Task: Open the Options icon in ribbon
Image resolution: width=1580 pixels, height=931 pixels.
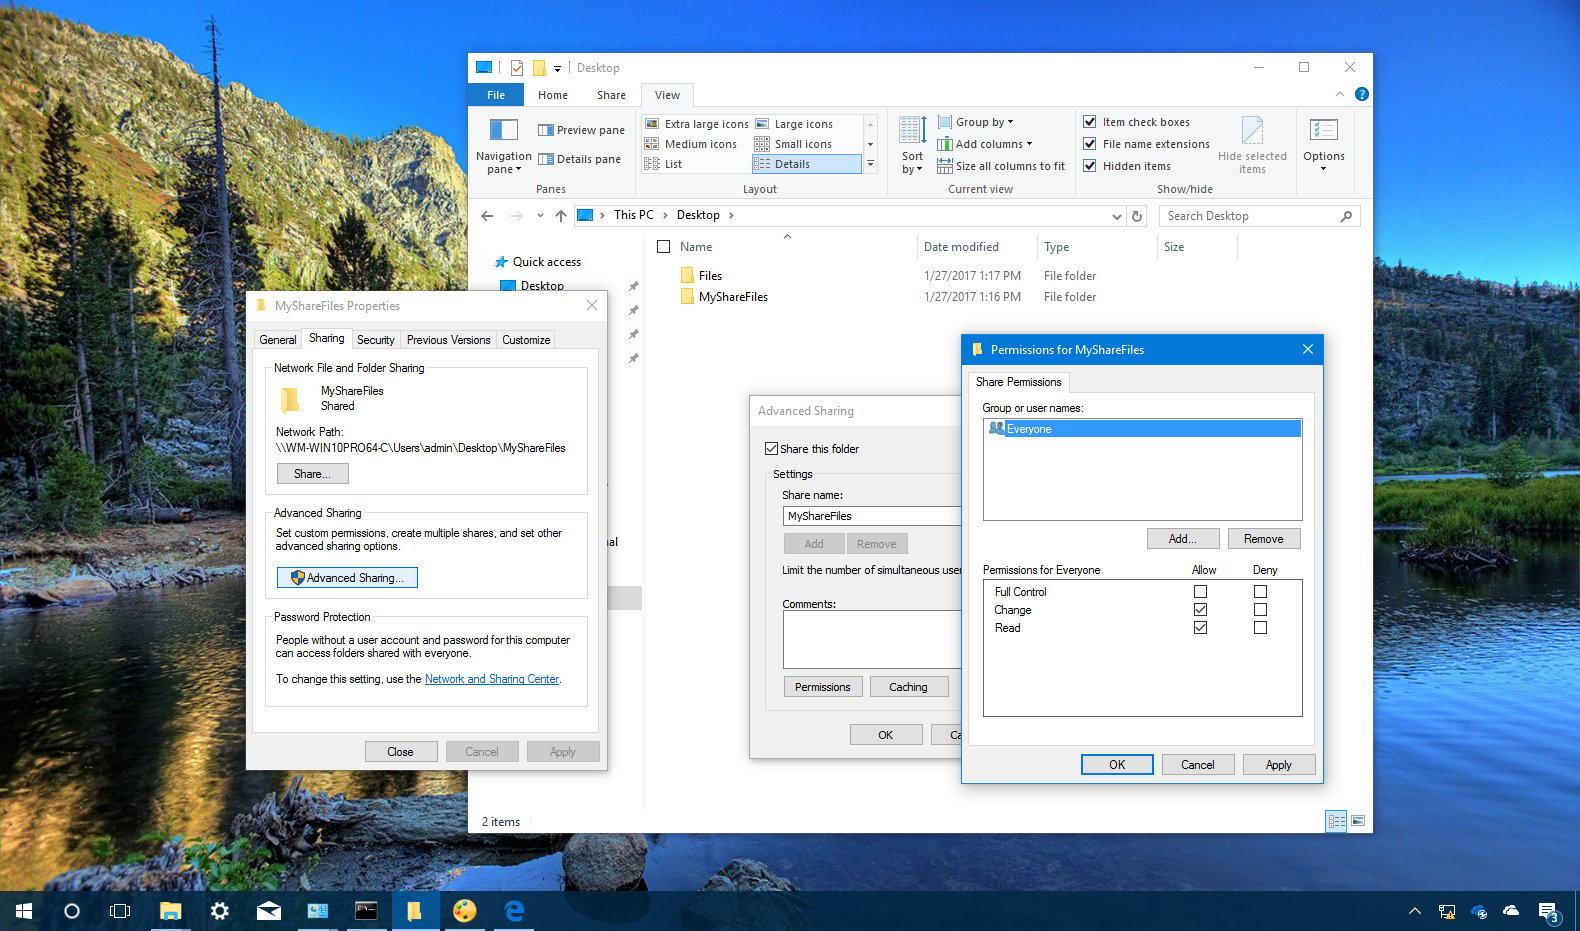Action: point(1323,131)
